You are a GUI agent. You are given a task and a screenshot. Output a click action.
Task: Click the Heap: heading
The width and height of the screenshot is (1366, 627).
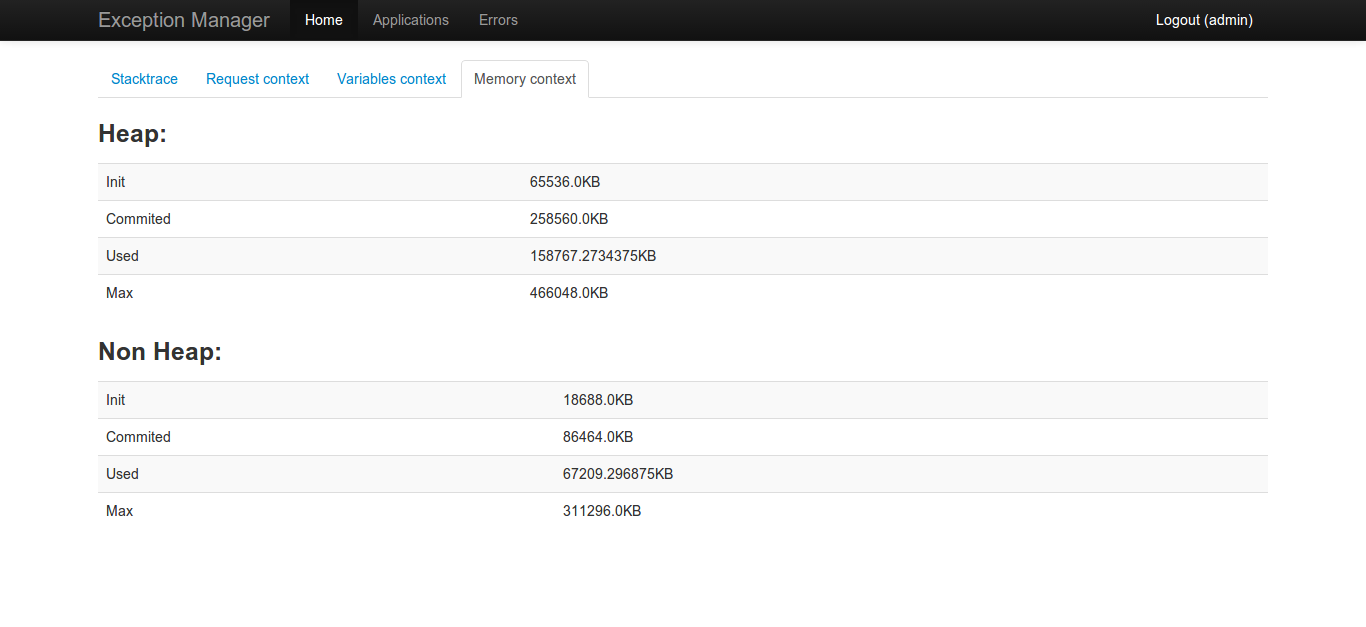point(133,134)
